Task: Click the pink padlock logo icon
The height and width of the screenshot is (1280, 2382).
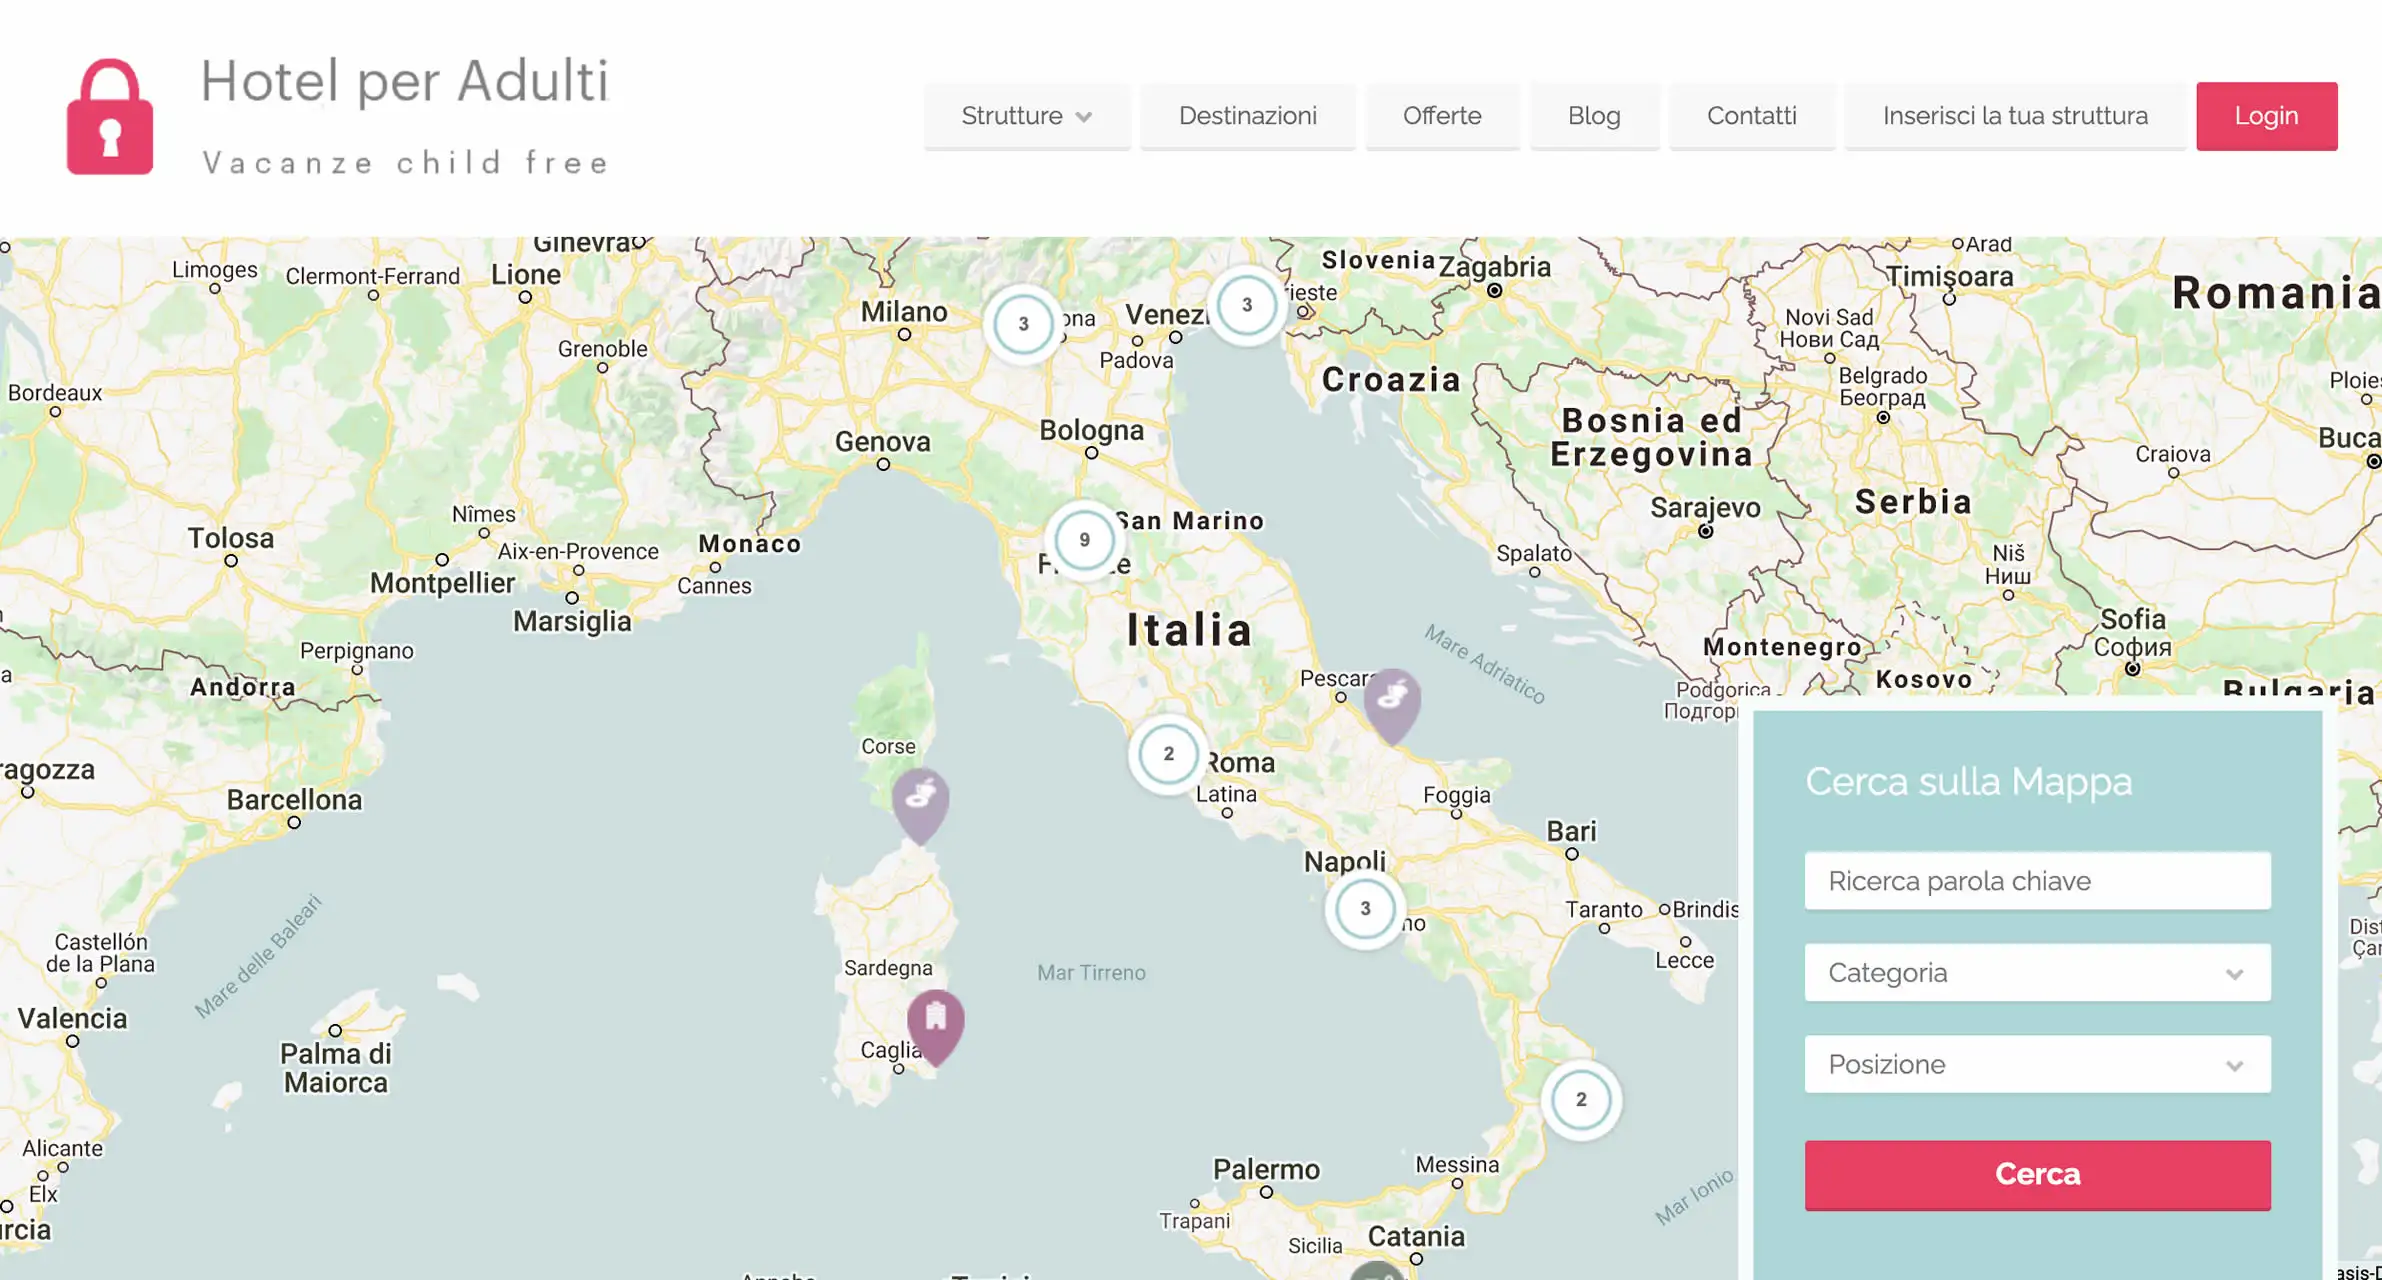Action: [x=110, y=117]
